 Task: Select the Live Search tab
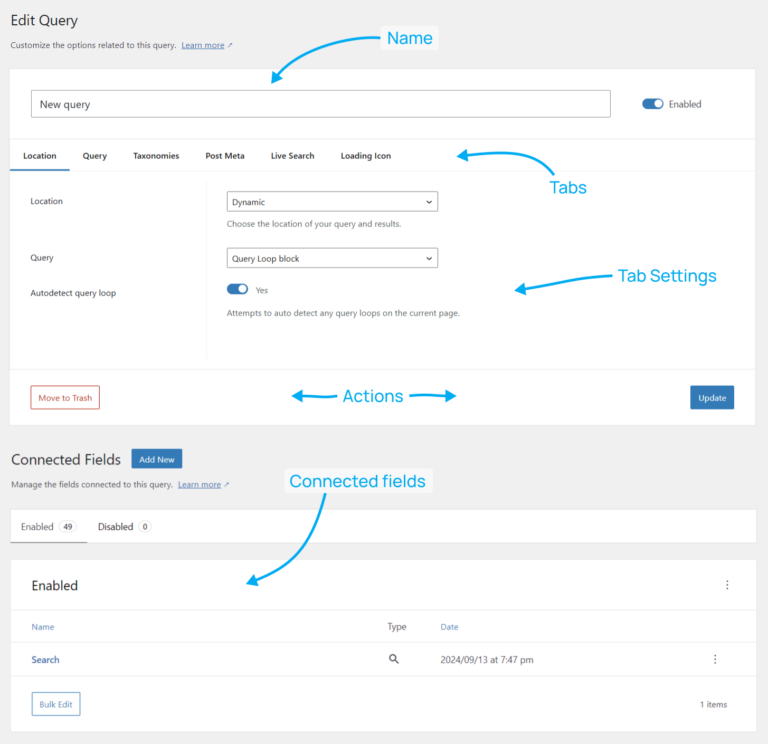pyautogui.click(x=292, y=156)
